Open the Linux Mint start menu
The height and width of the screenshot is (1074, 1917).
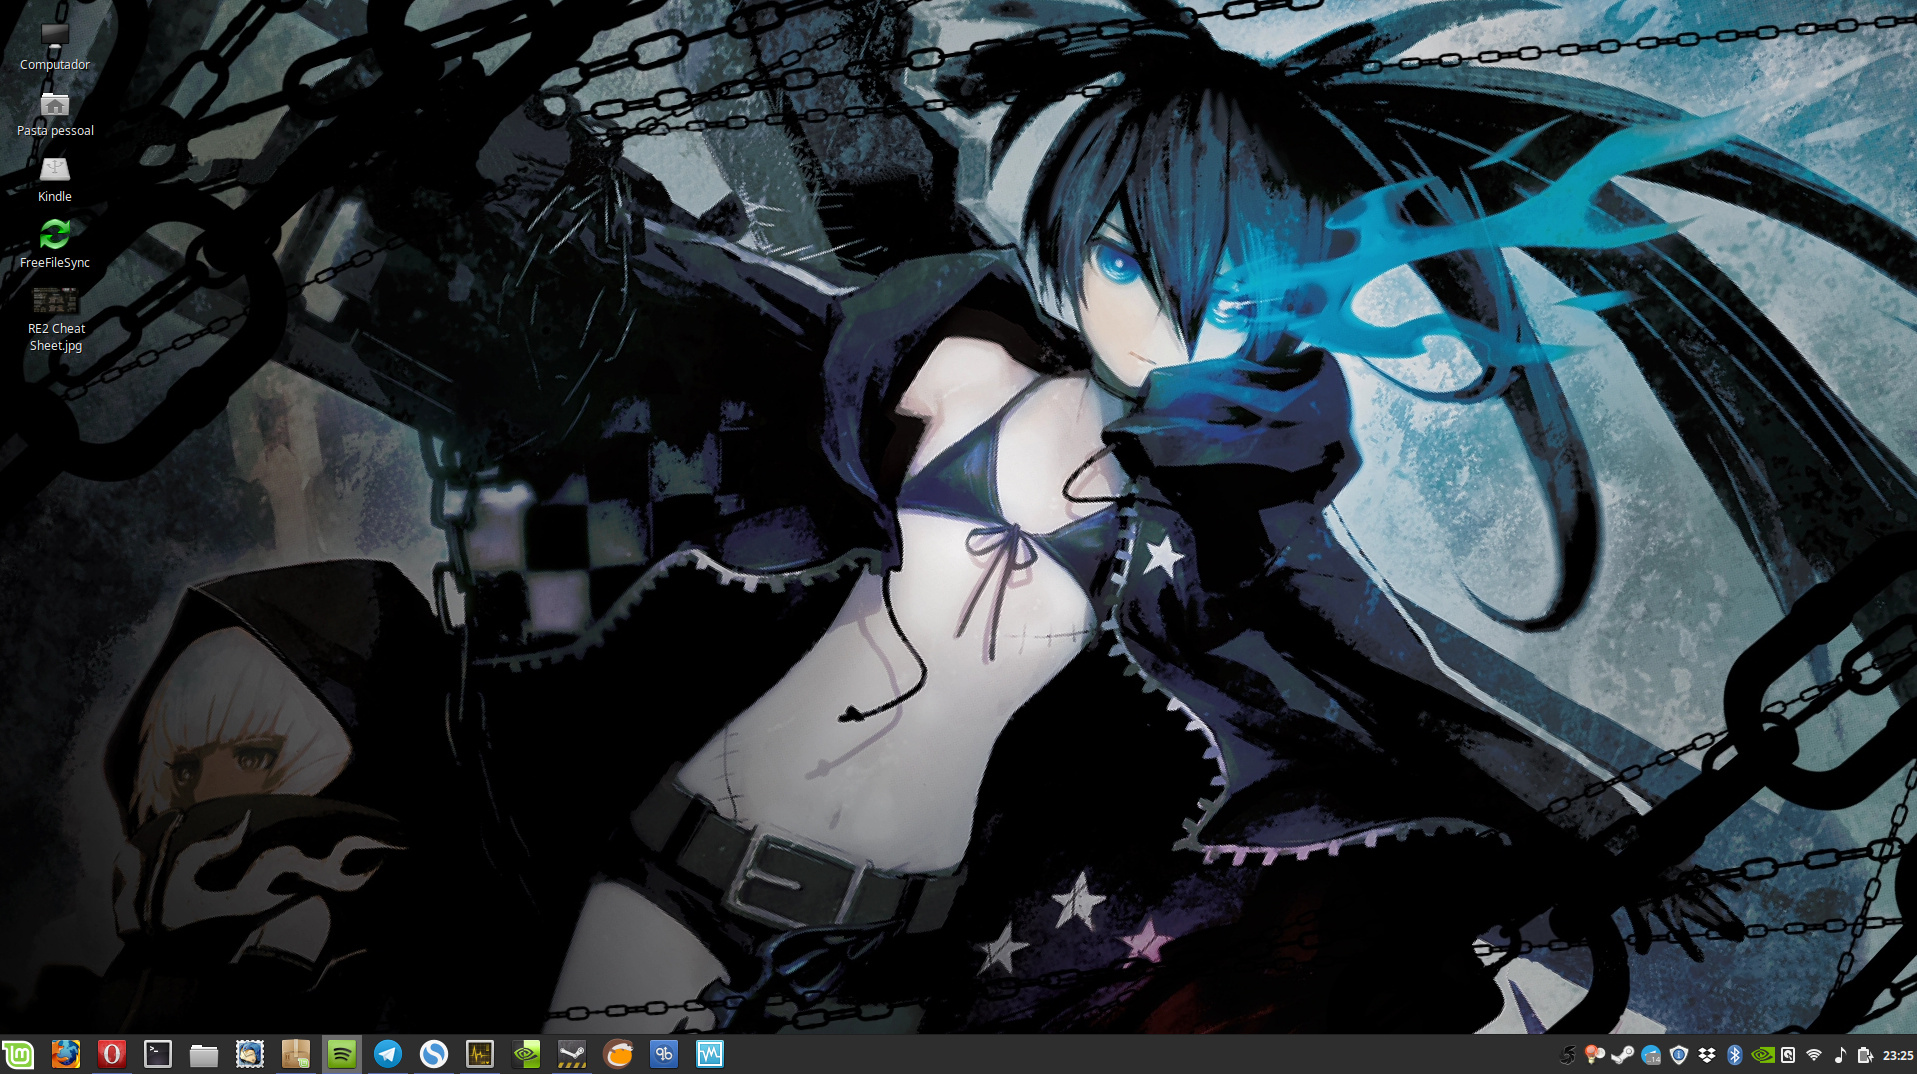(x=18, y=1054)
